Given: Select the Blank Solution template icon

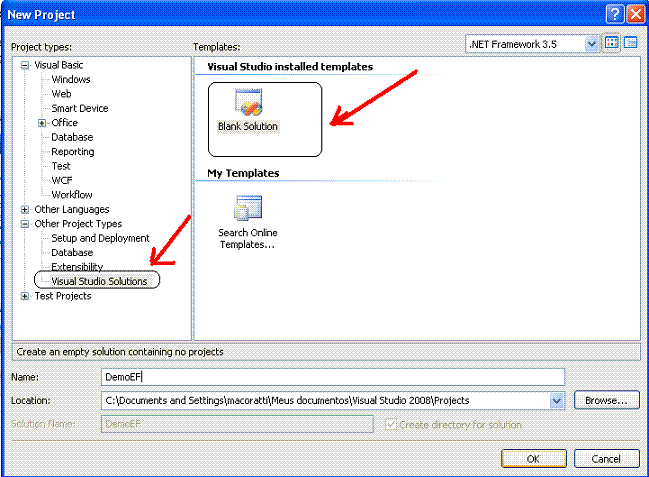Looking at the screenshot, I should point(248,102).
